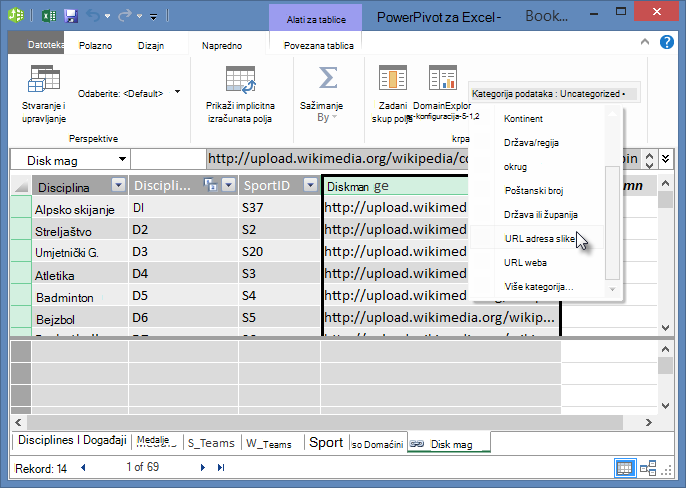Switch to Diagram view icon
This screenshot has height=488, width=686.
tap(648, 468)
